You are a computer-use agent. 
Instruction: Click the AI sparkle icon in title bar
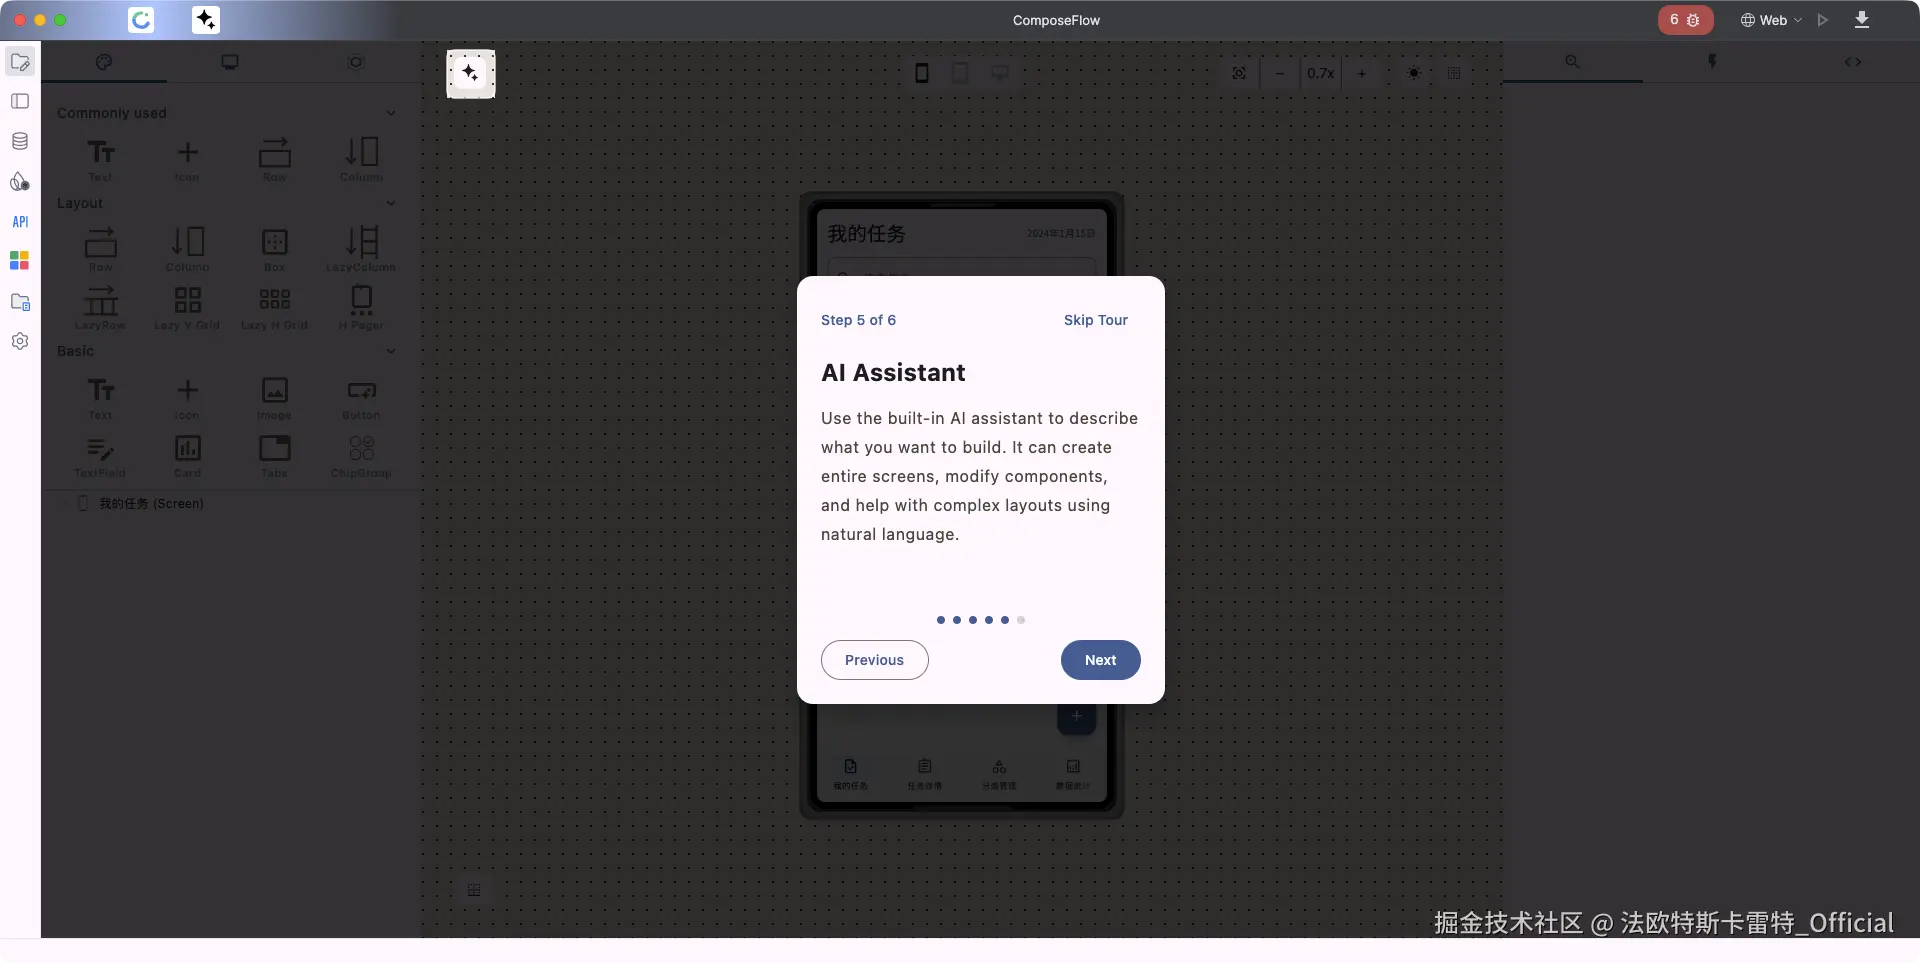pyautogui.click(x=206, y=20)
